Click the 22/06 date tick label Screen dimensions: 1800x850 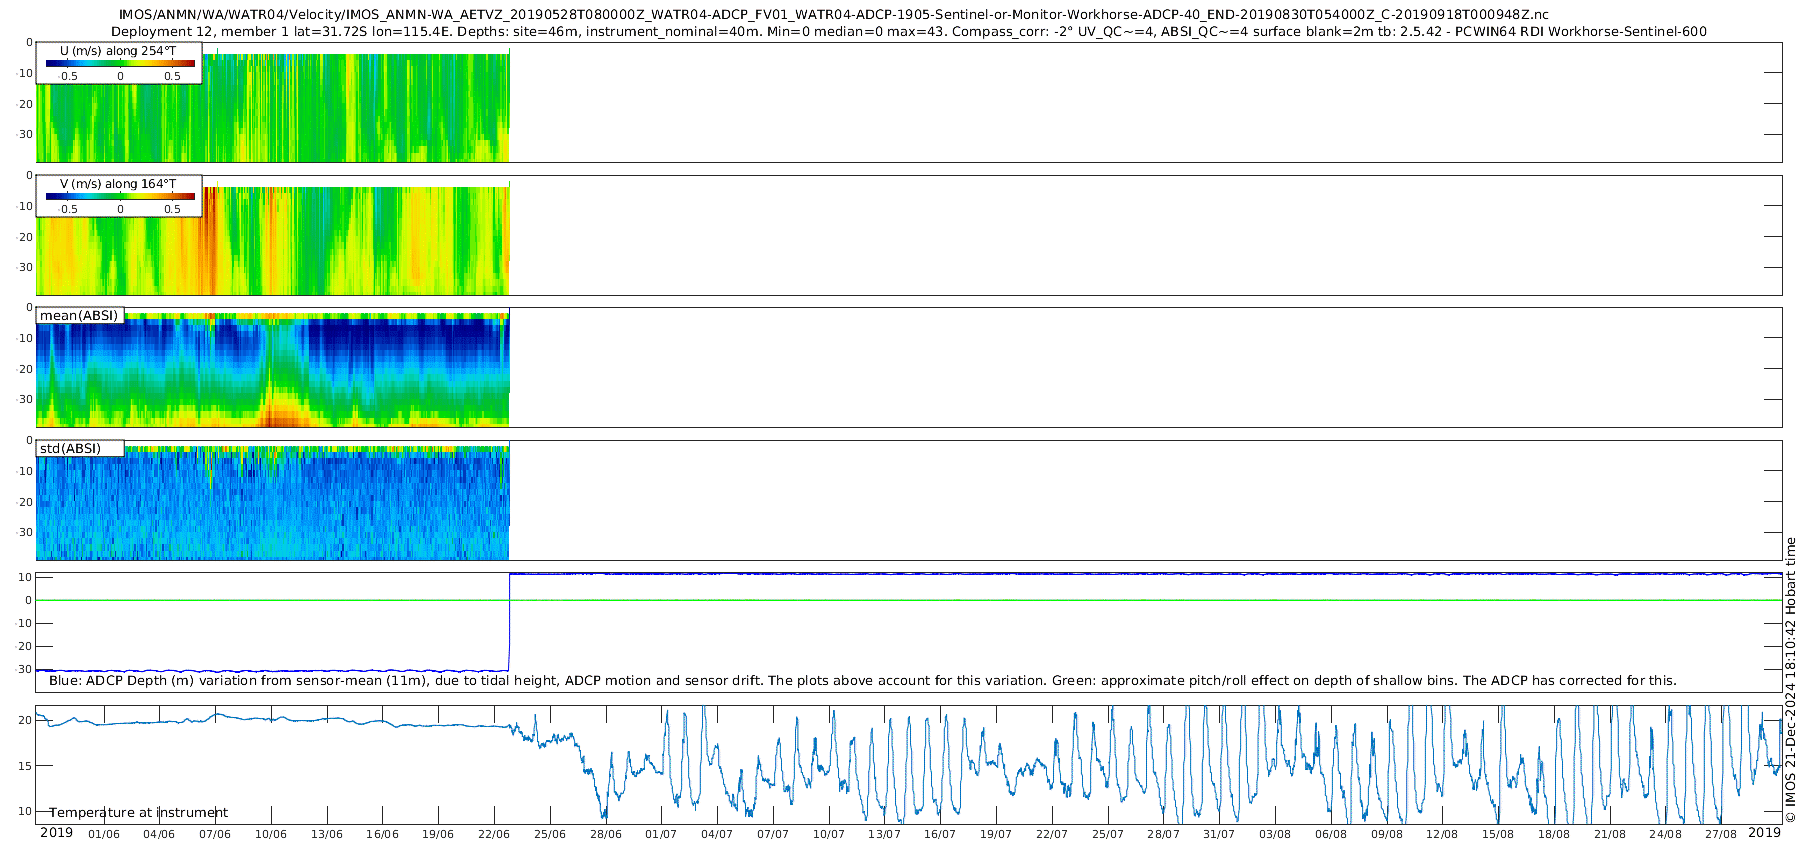(493, 834)
